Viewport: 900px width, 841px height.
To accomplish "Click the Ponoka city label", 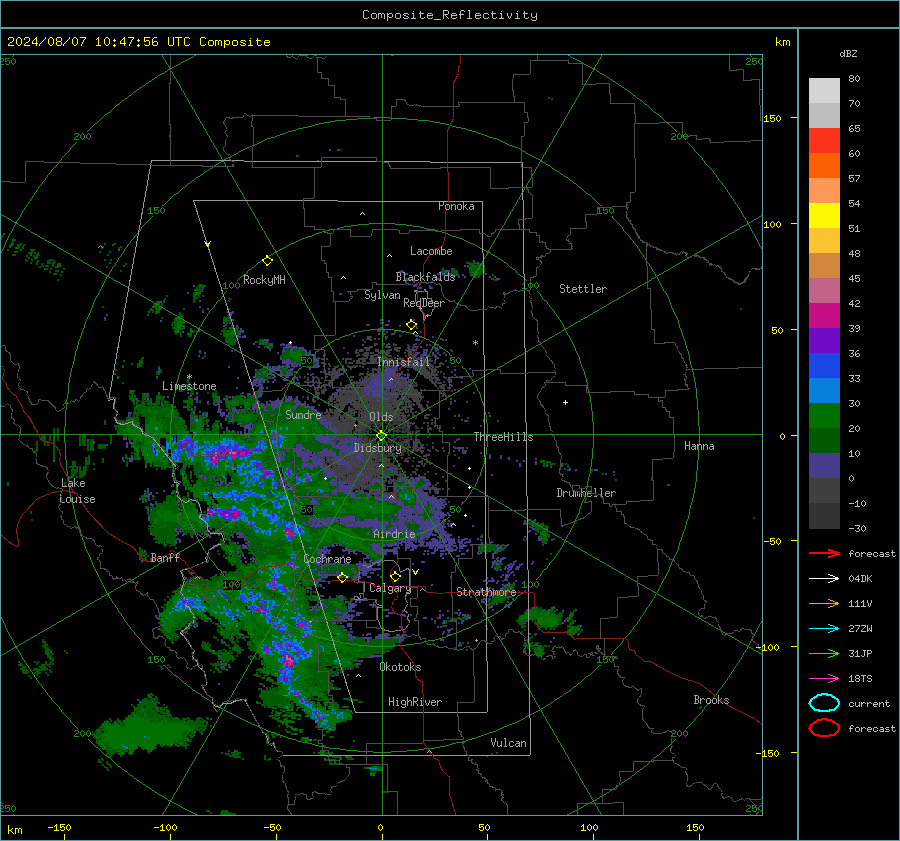I will pyautogui.click(x=456, y=206).
